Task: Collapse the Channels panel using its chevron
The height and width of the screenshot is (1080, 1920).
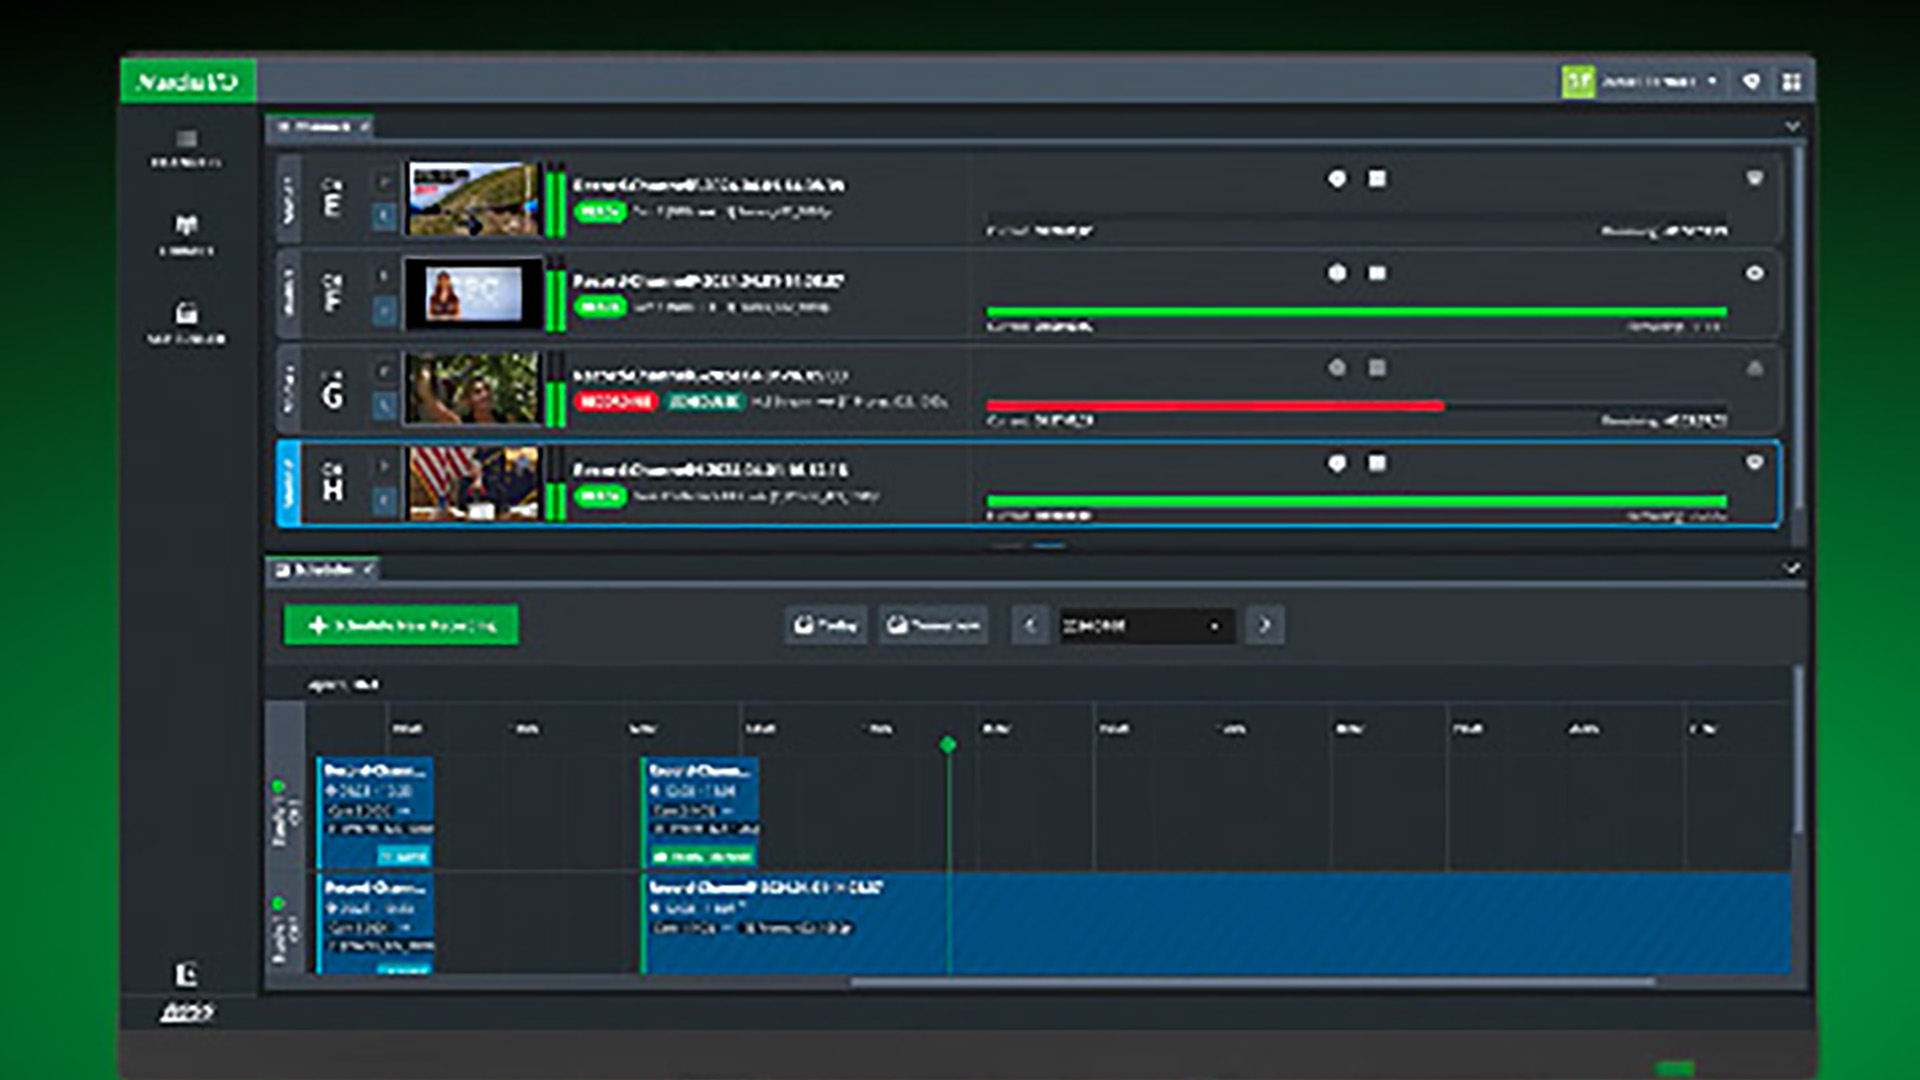Action: pos(1793,128)
